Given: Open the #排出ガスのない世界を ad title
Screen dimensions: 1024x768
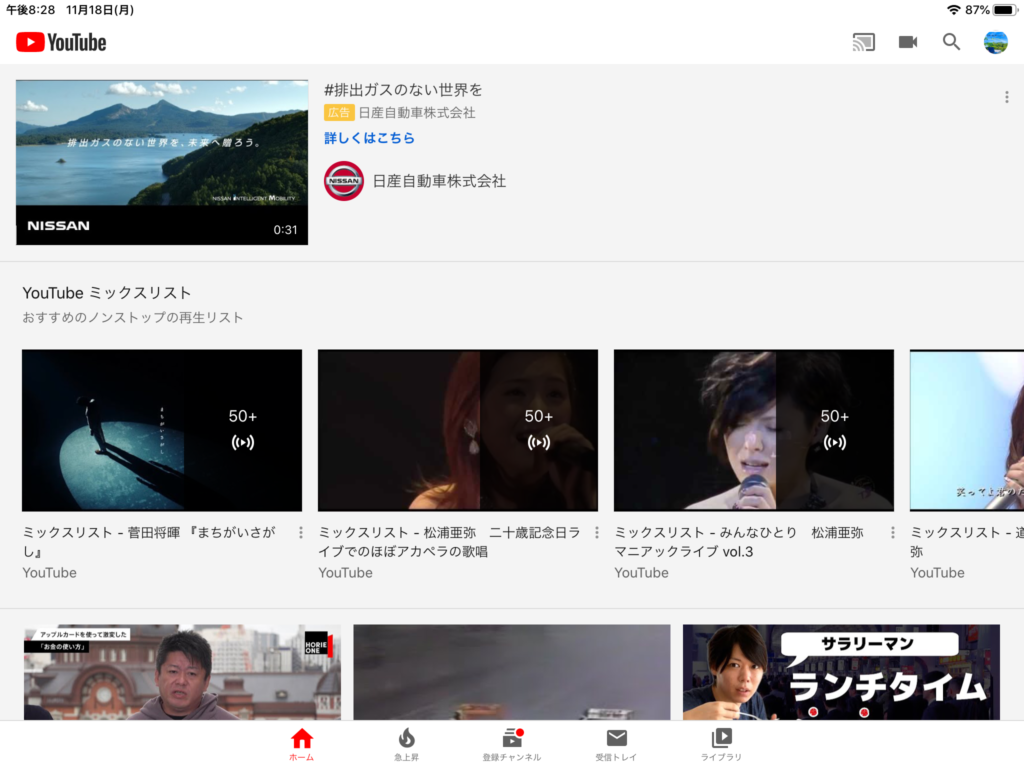Looking at the screenshot, I should coord(403,89).
